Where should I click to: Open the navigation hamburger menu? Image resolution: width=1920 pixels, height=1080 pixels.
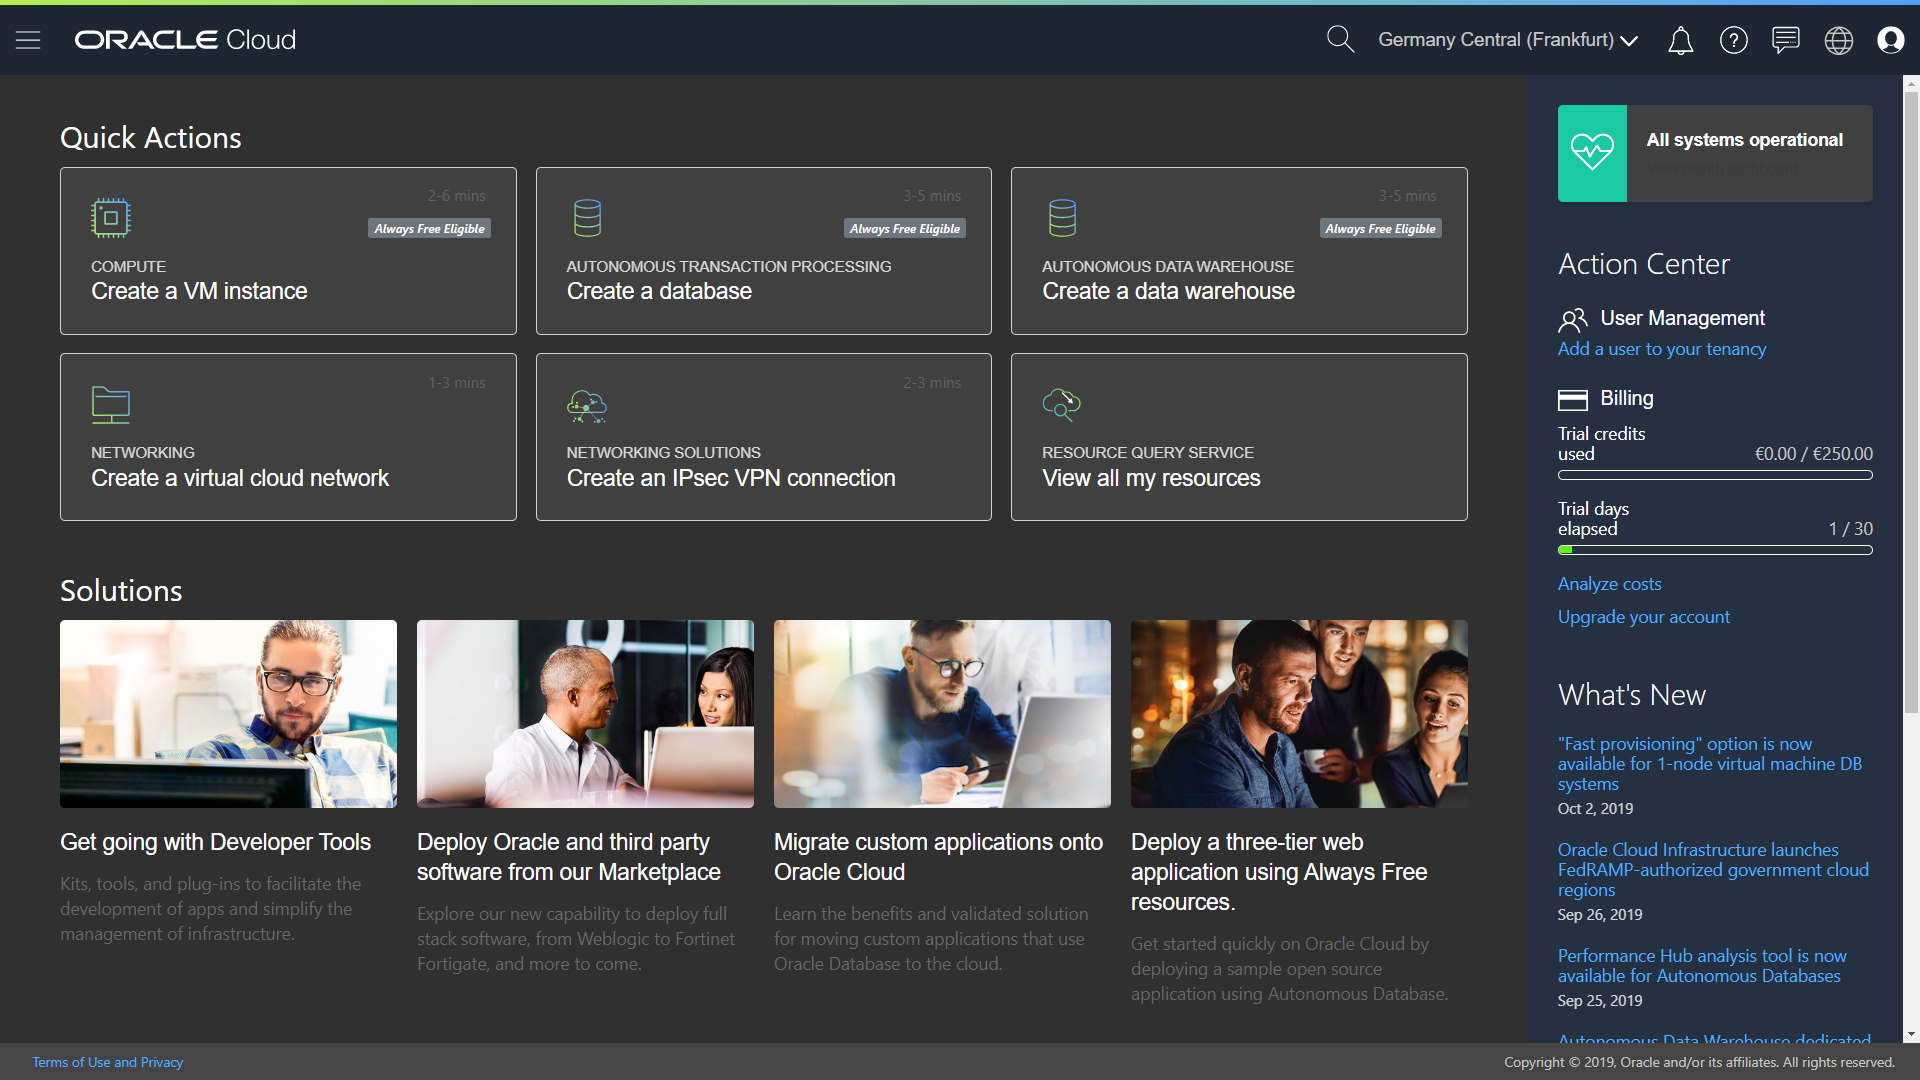29,40
